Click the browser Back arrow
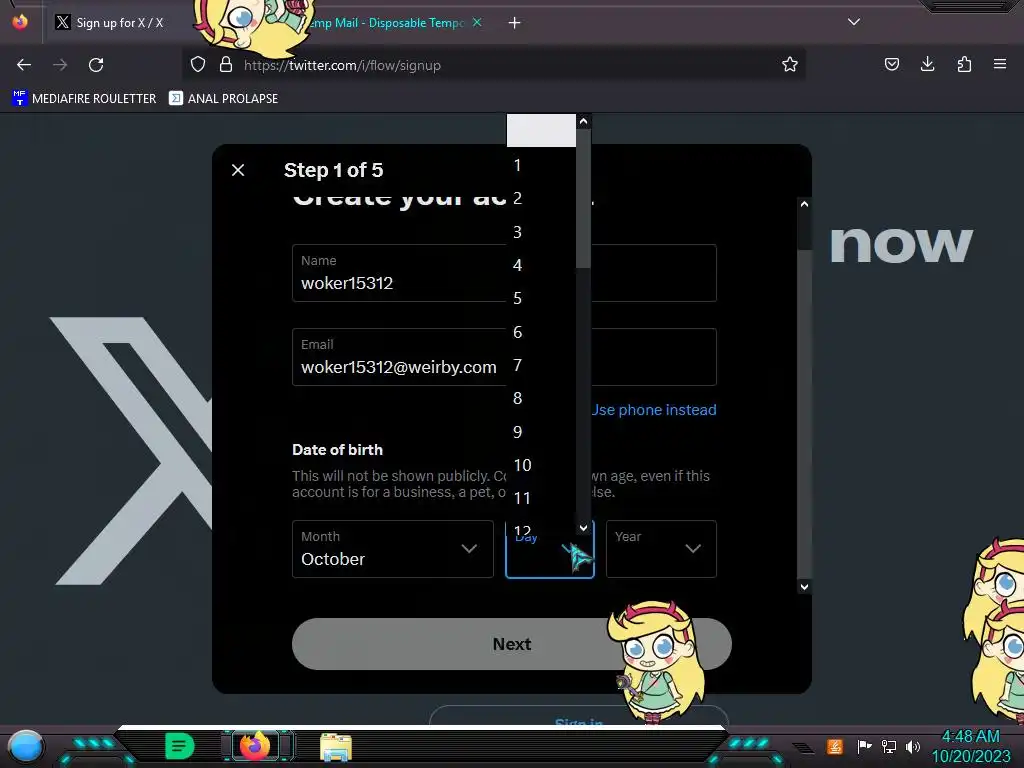Screen dimensions: 1024x768 (24, 65)
